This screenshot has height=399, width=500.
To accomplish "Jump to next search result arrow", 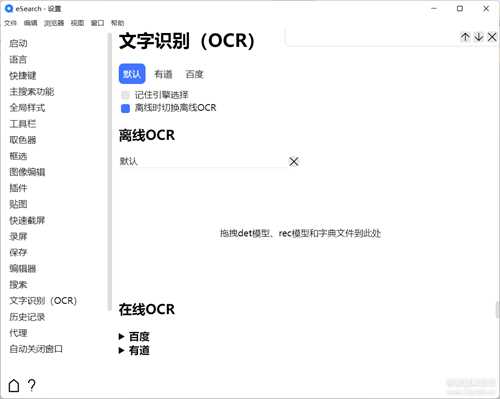I will pos(479,37).
